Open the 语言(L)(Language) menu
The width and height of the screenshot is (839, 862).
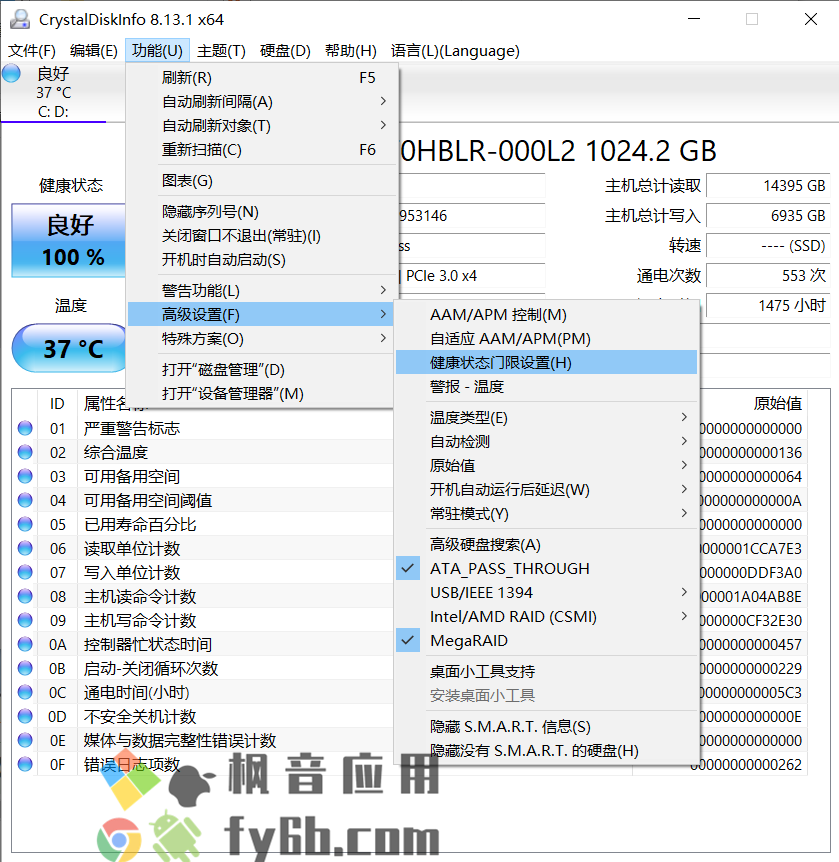point(455,51)
